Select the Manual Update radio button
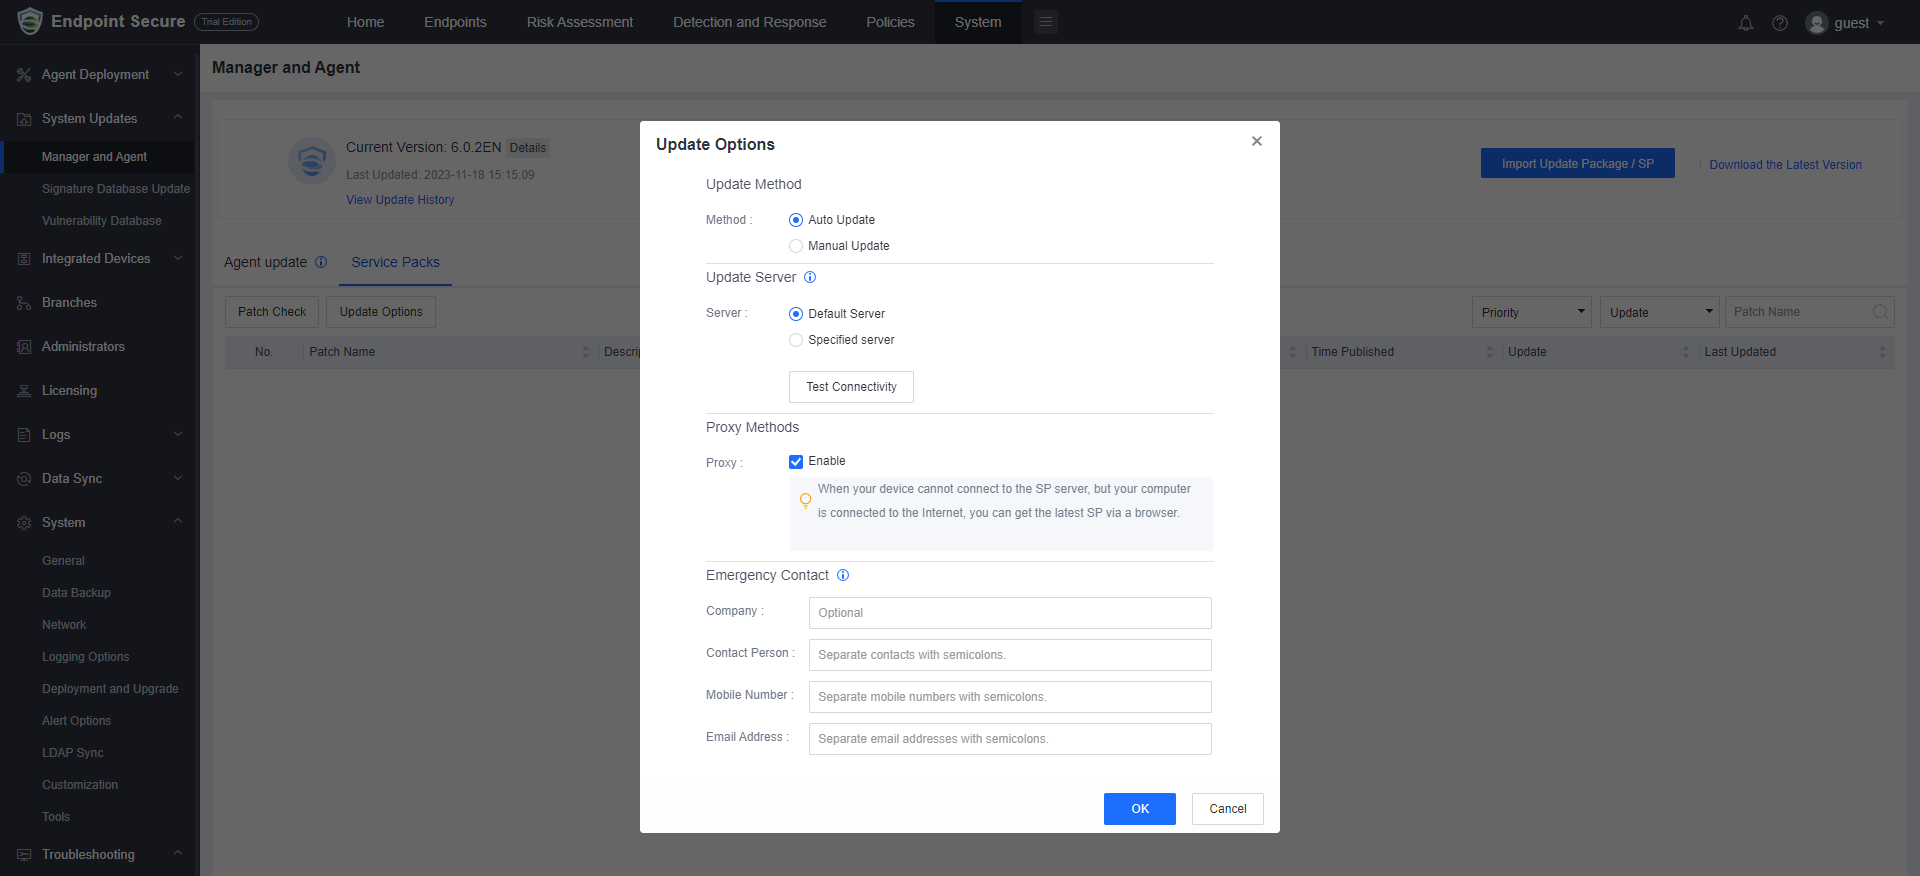The height and width of the screenshot is (876, 1920). pyautogui.click(x=796, y=246)
